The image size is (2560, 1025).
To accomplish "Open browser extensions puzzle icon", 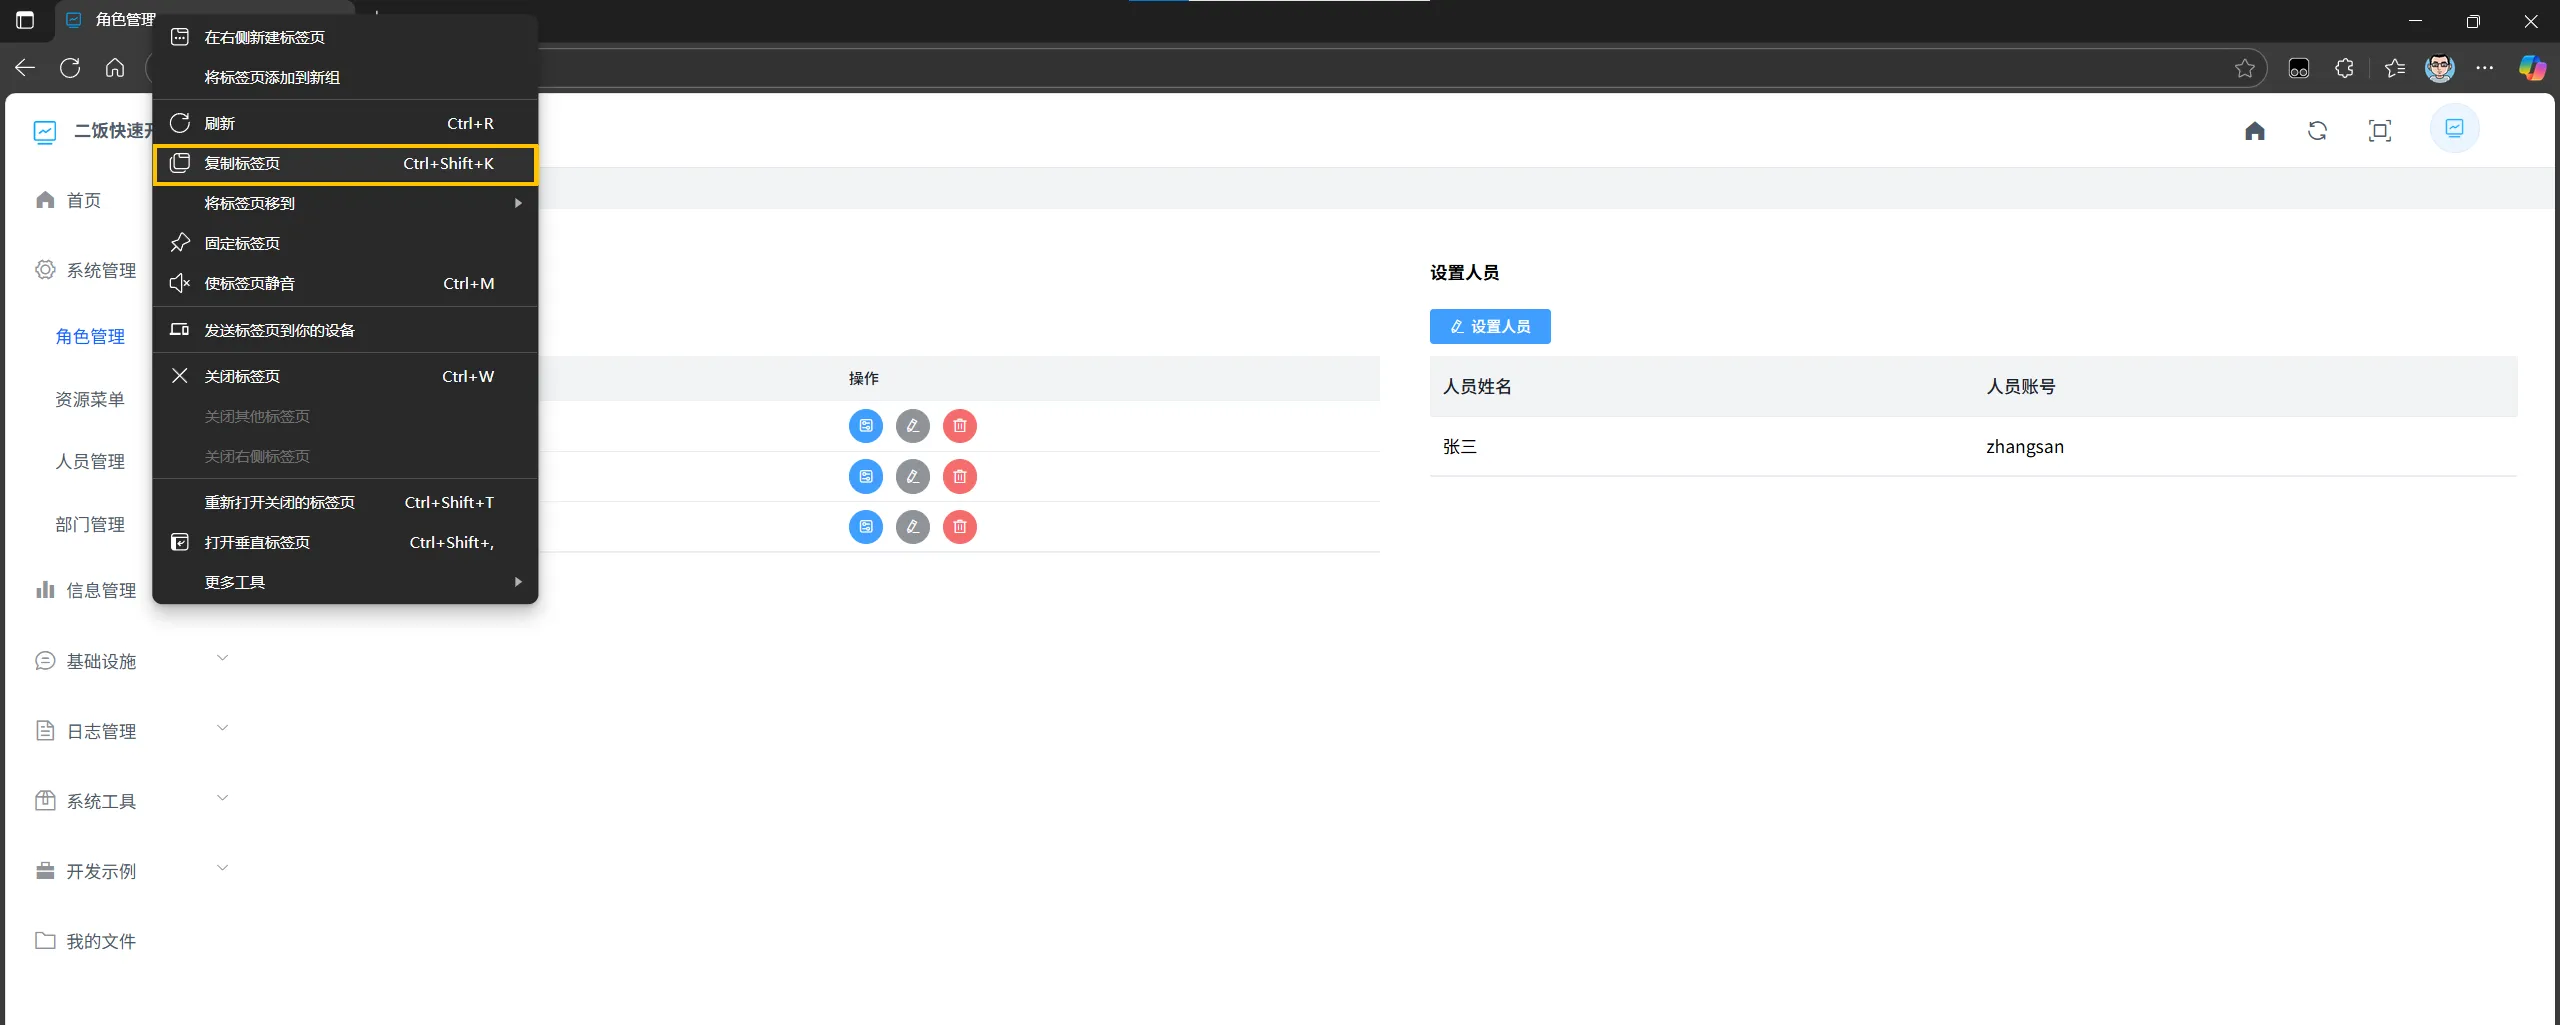I will tap(2344, 68).
